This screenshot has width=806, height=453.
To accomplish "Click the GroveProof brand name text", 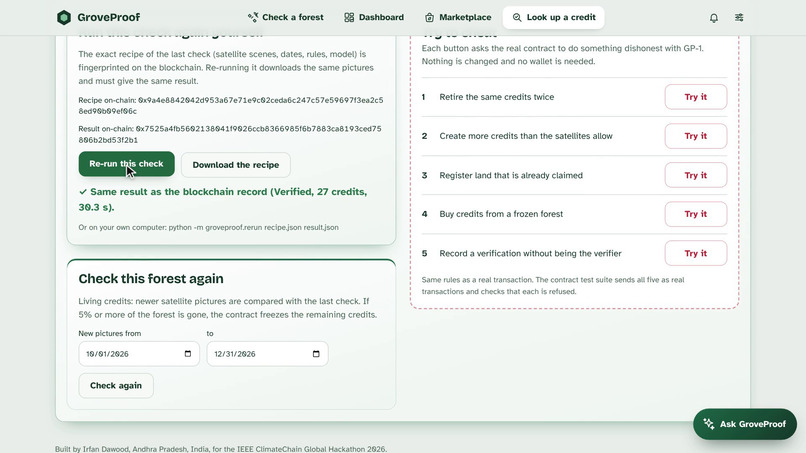I will tap(108, 17).
